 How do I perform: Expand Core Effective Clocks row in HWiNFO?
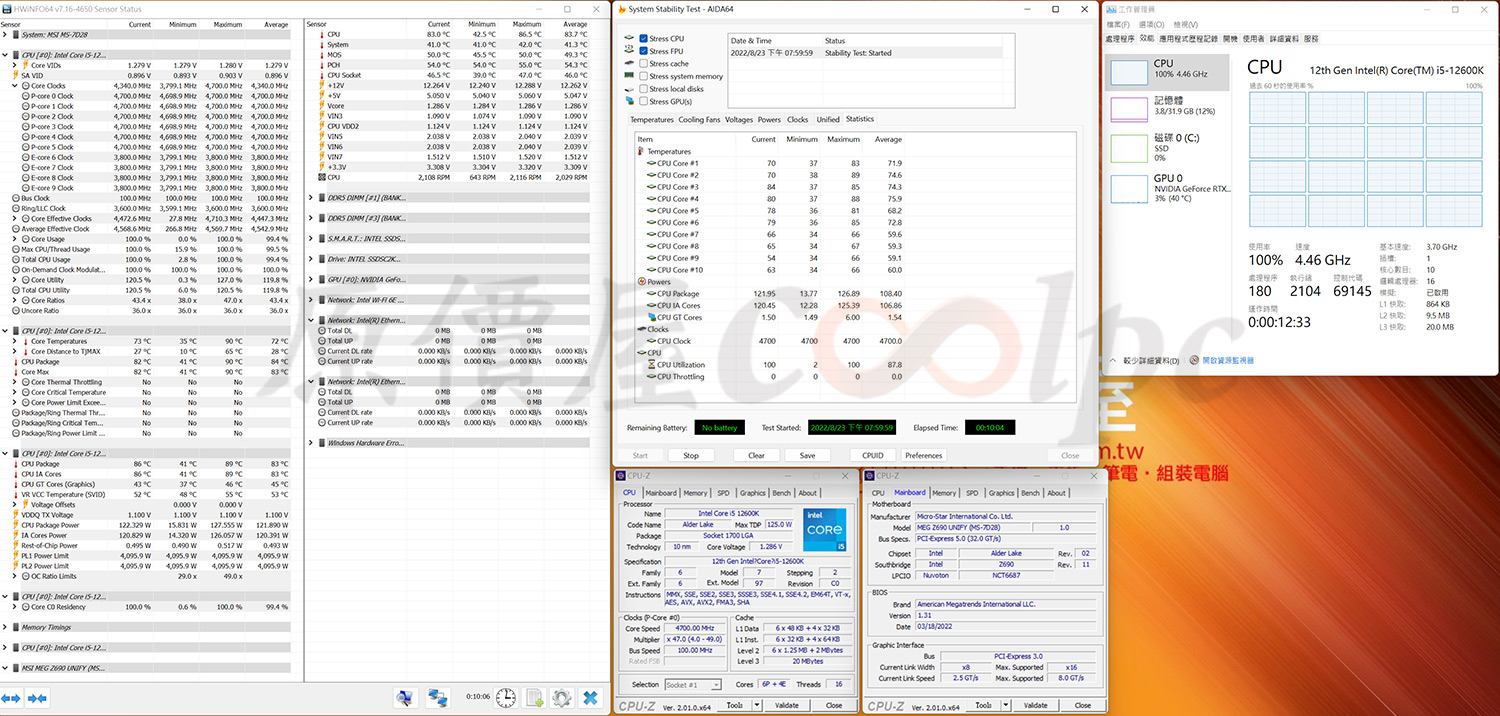[x=15, y=219]
